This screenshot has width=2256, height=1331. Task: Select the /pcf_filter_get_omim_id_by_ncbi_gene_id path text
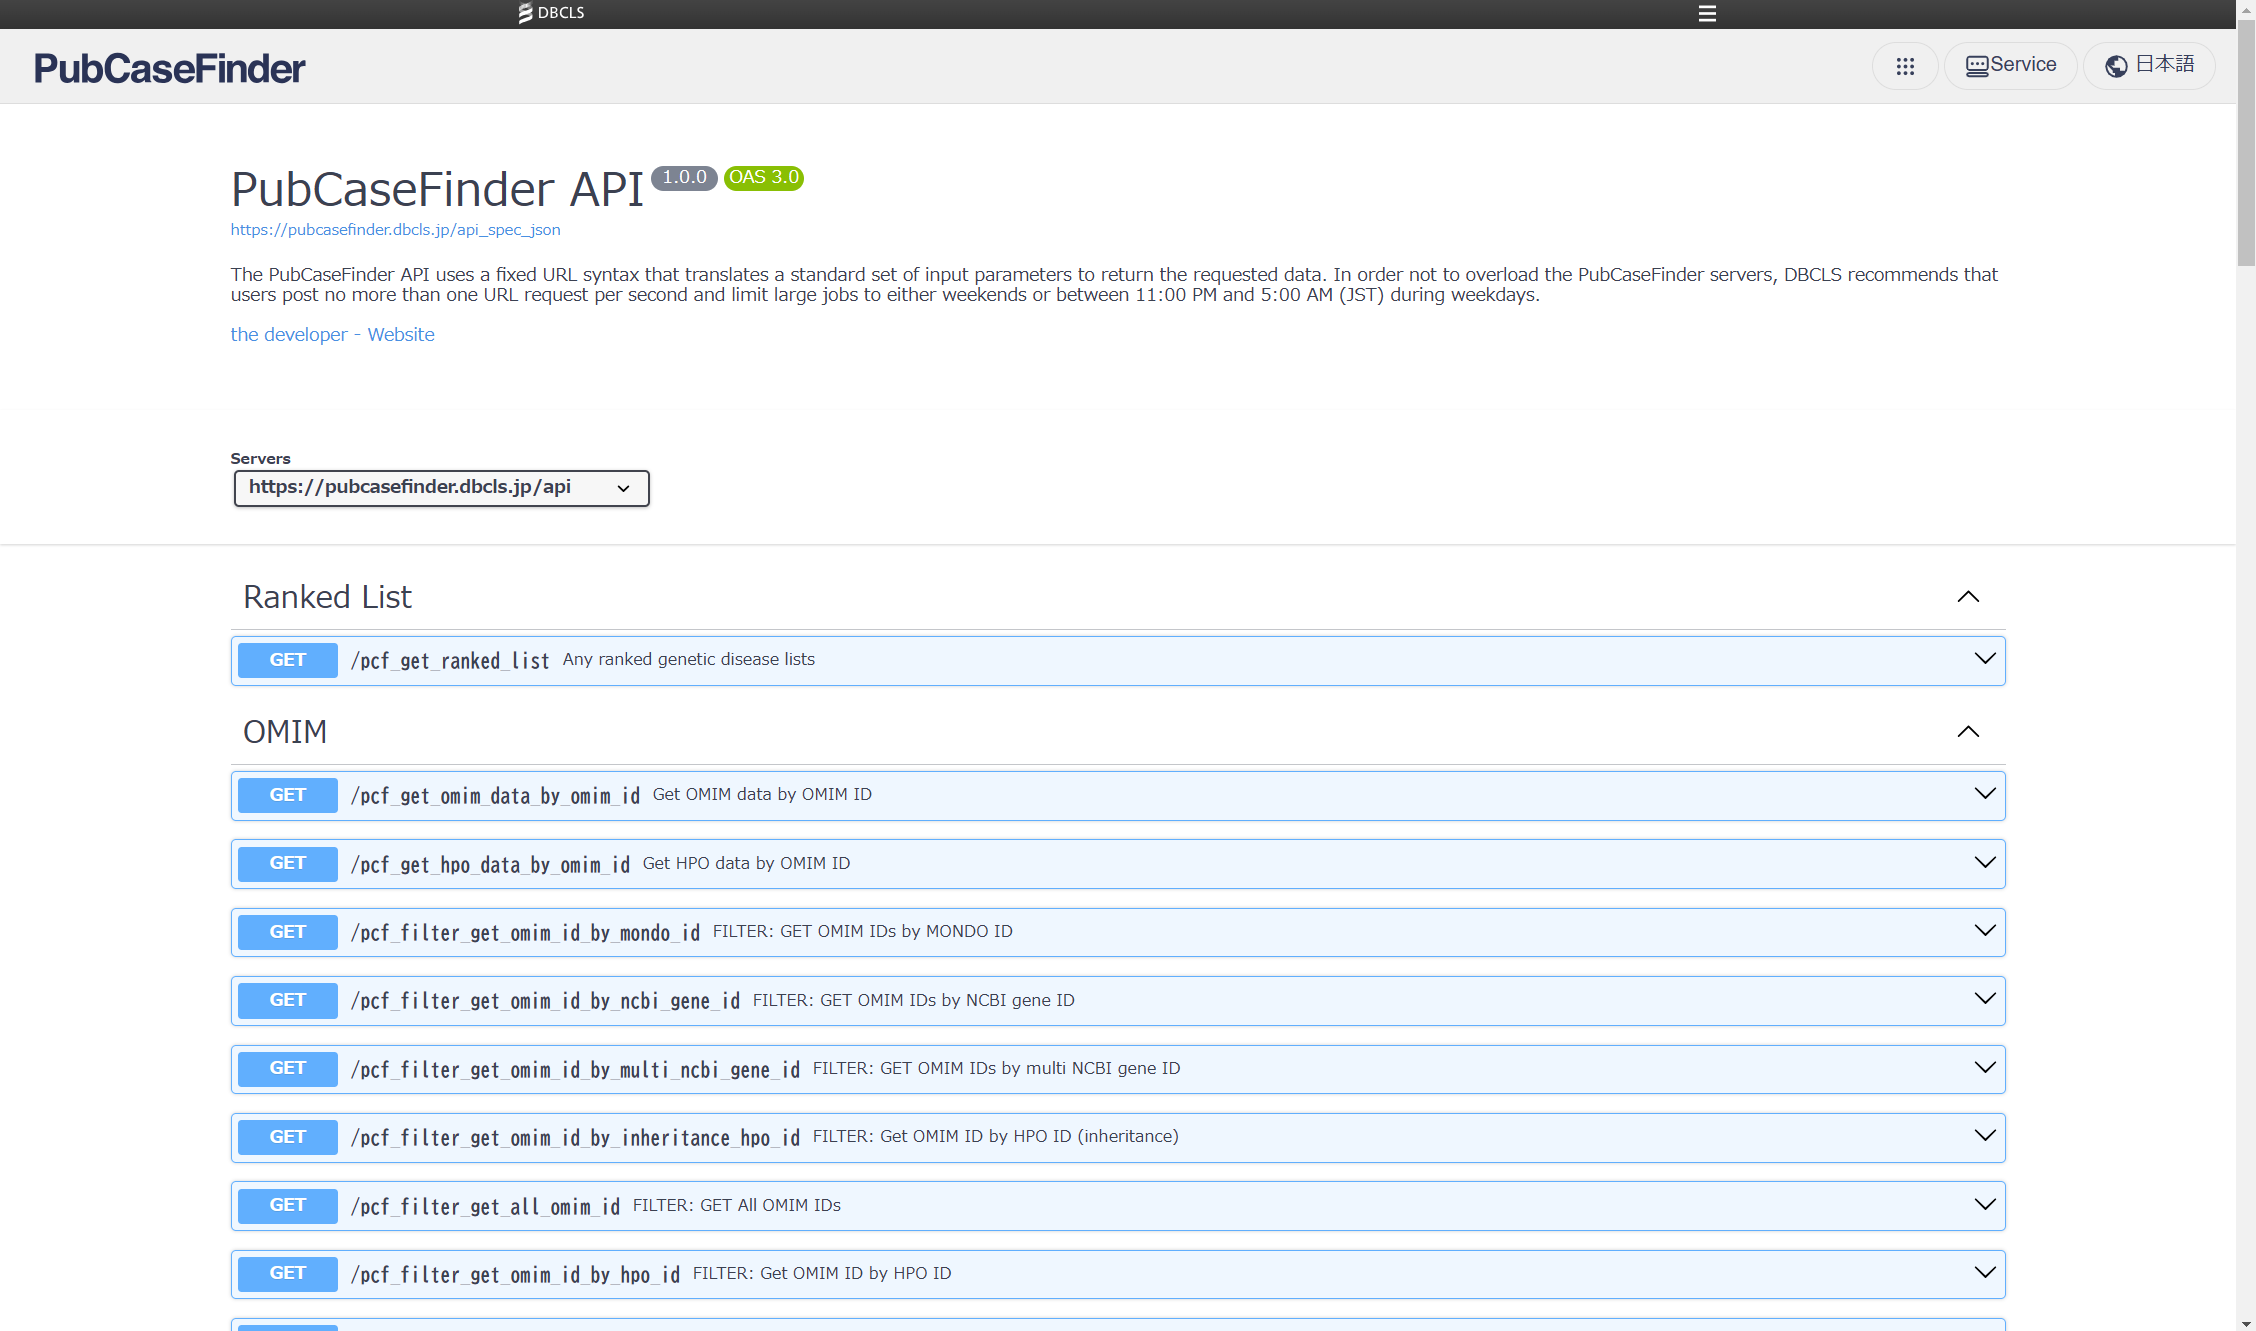click(x=545, y=1001)
